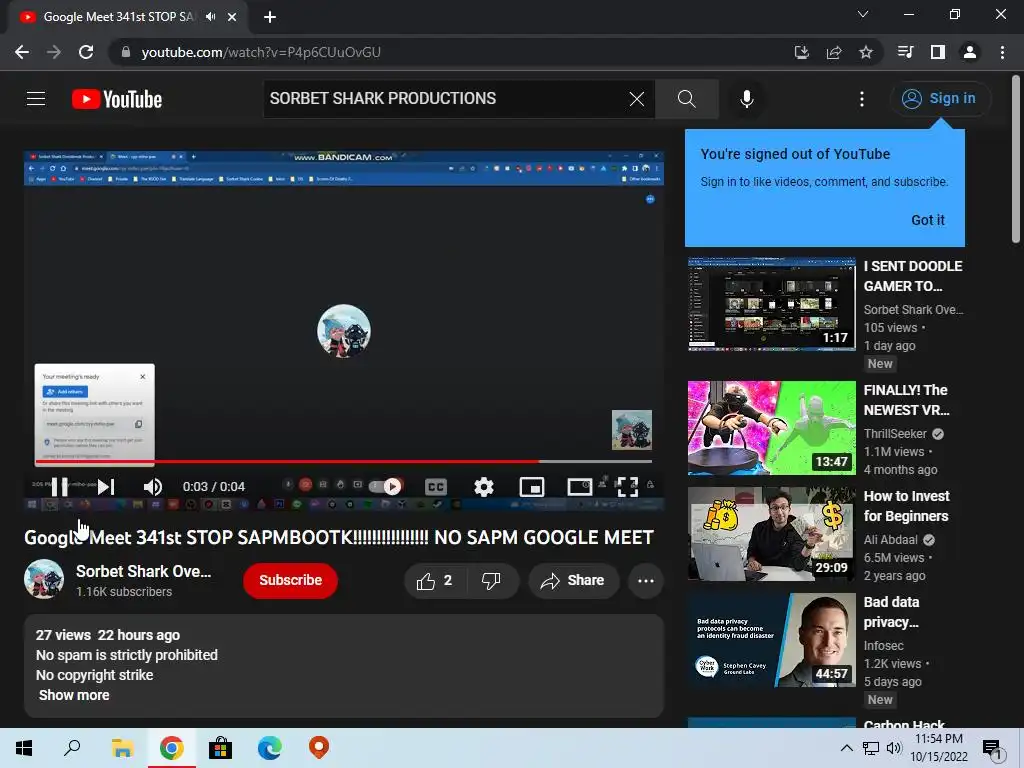Toggle Chrome side panel
The image size is (1024, 768).
click(x=938, y=52)
